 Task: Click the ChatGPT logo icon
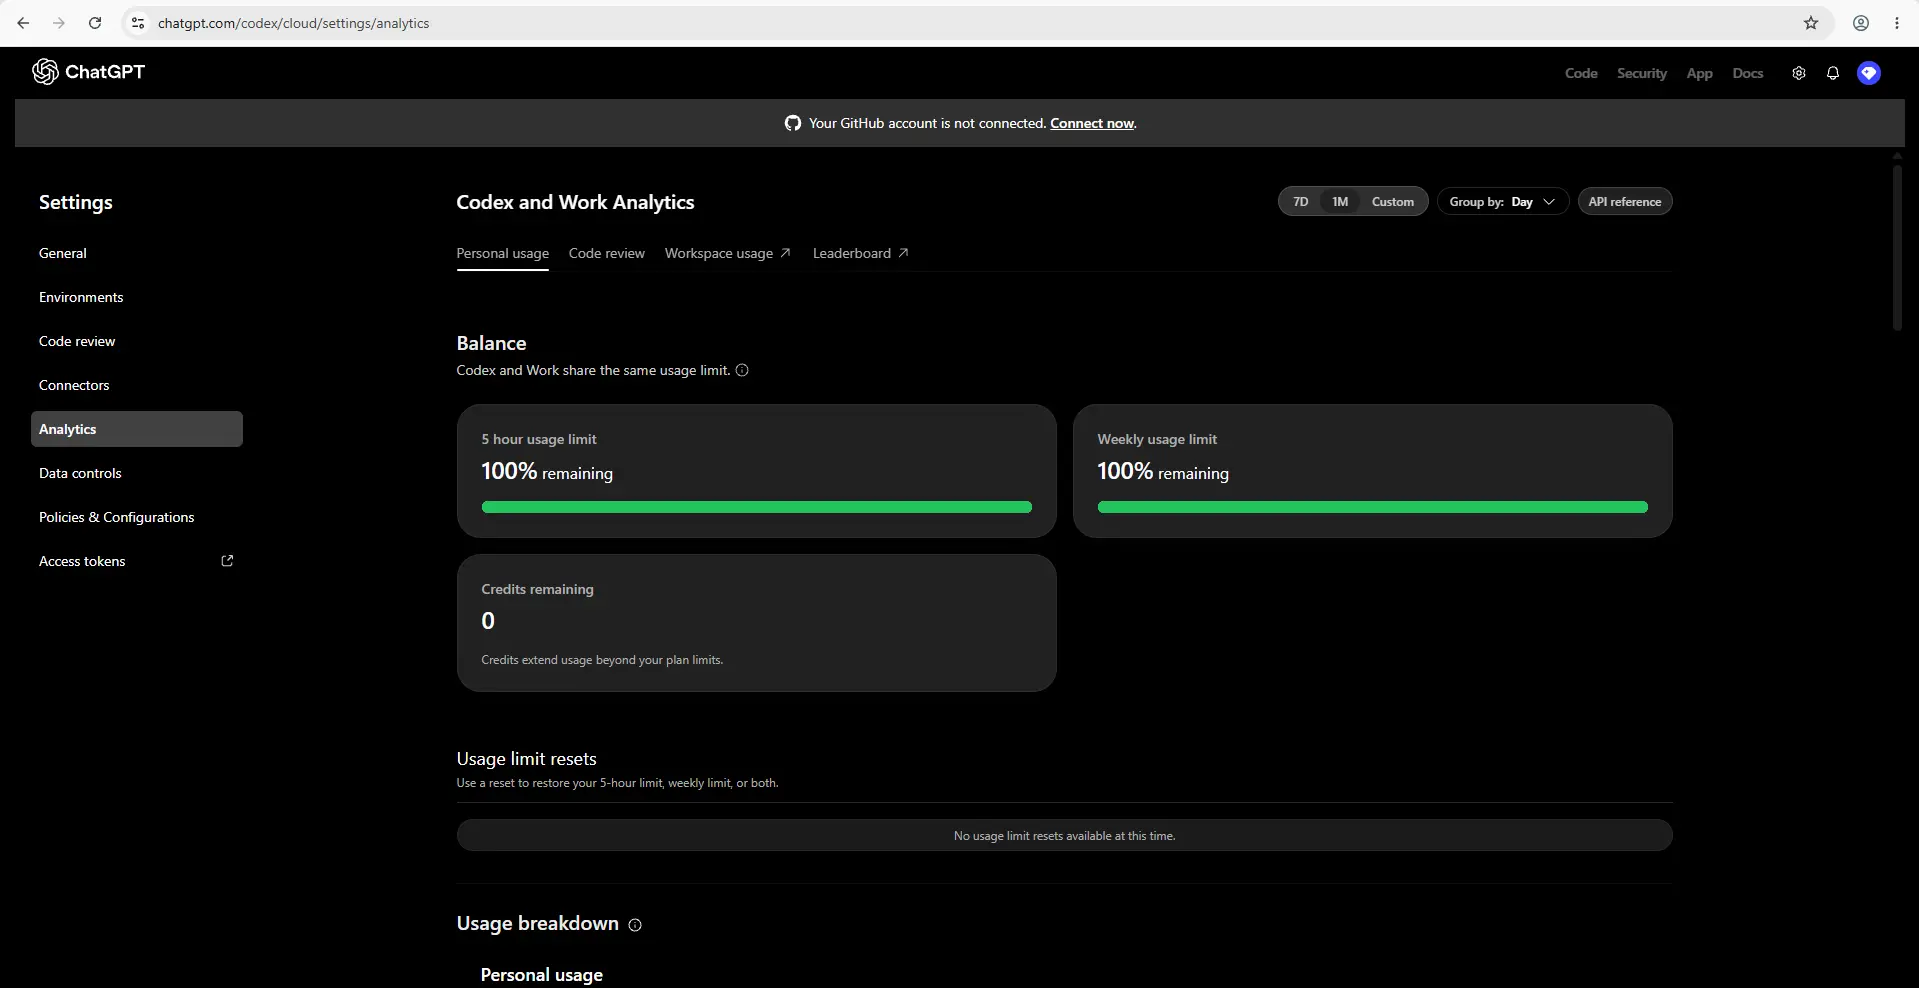point(45,72)
